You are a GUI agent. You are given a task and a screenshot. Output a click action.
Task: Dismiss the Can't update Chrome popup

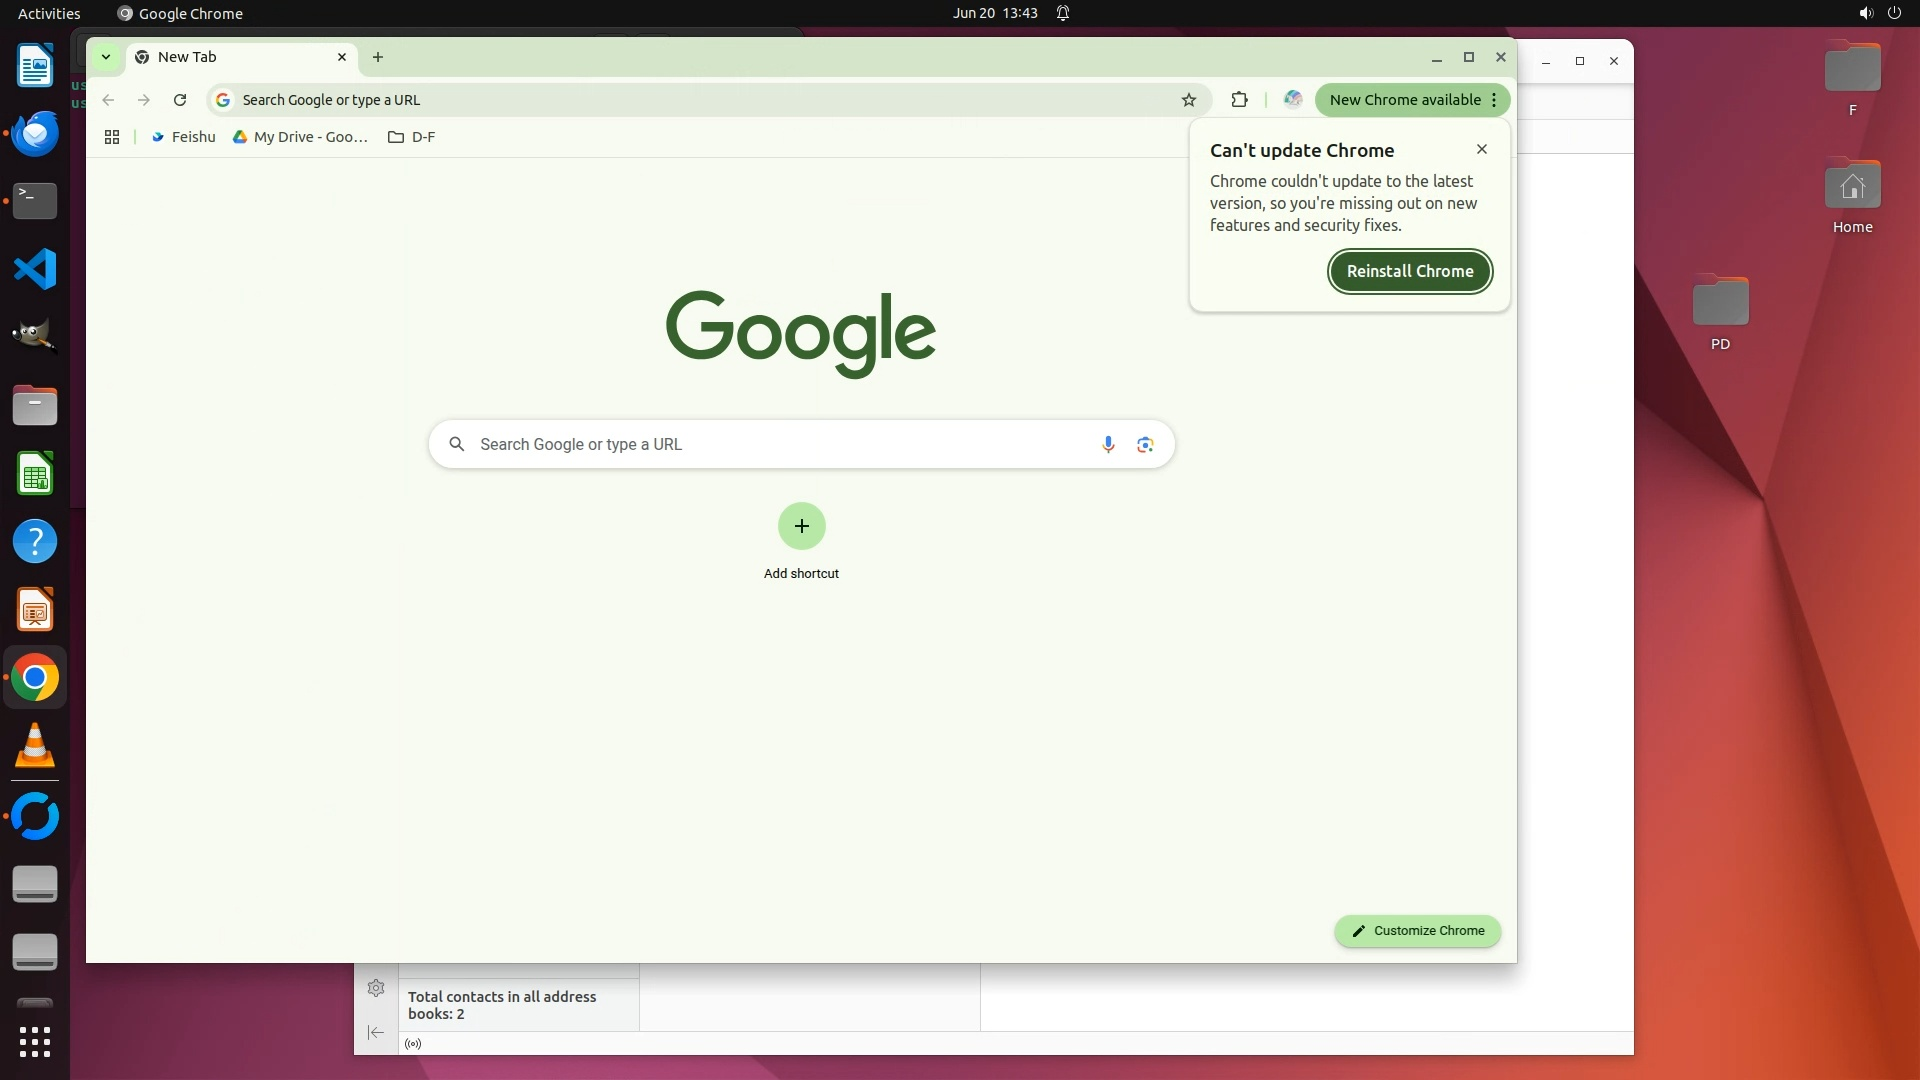coord(1482,149)
